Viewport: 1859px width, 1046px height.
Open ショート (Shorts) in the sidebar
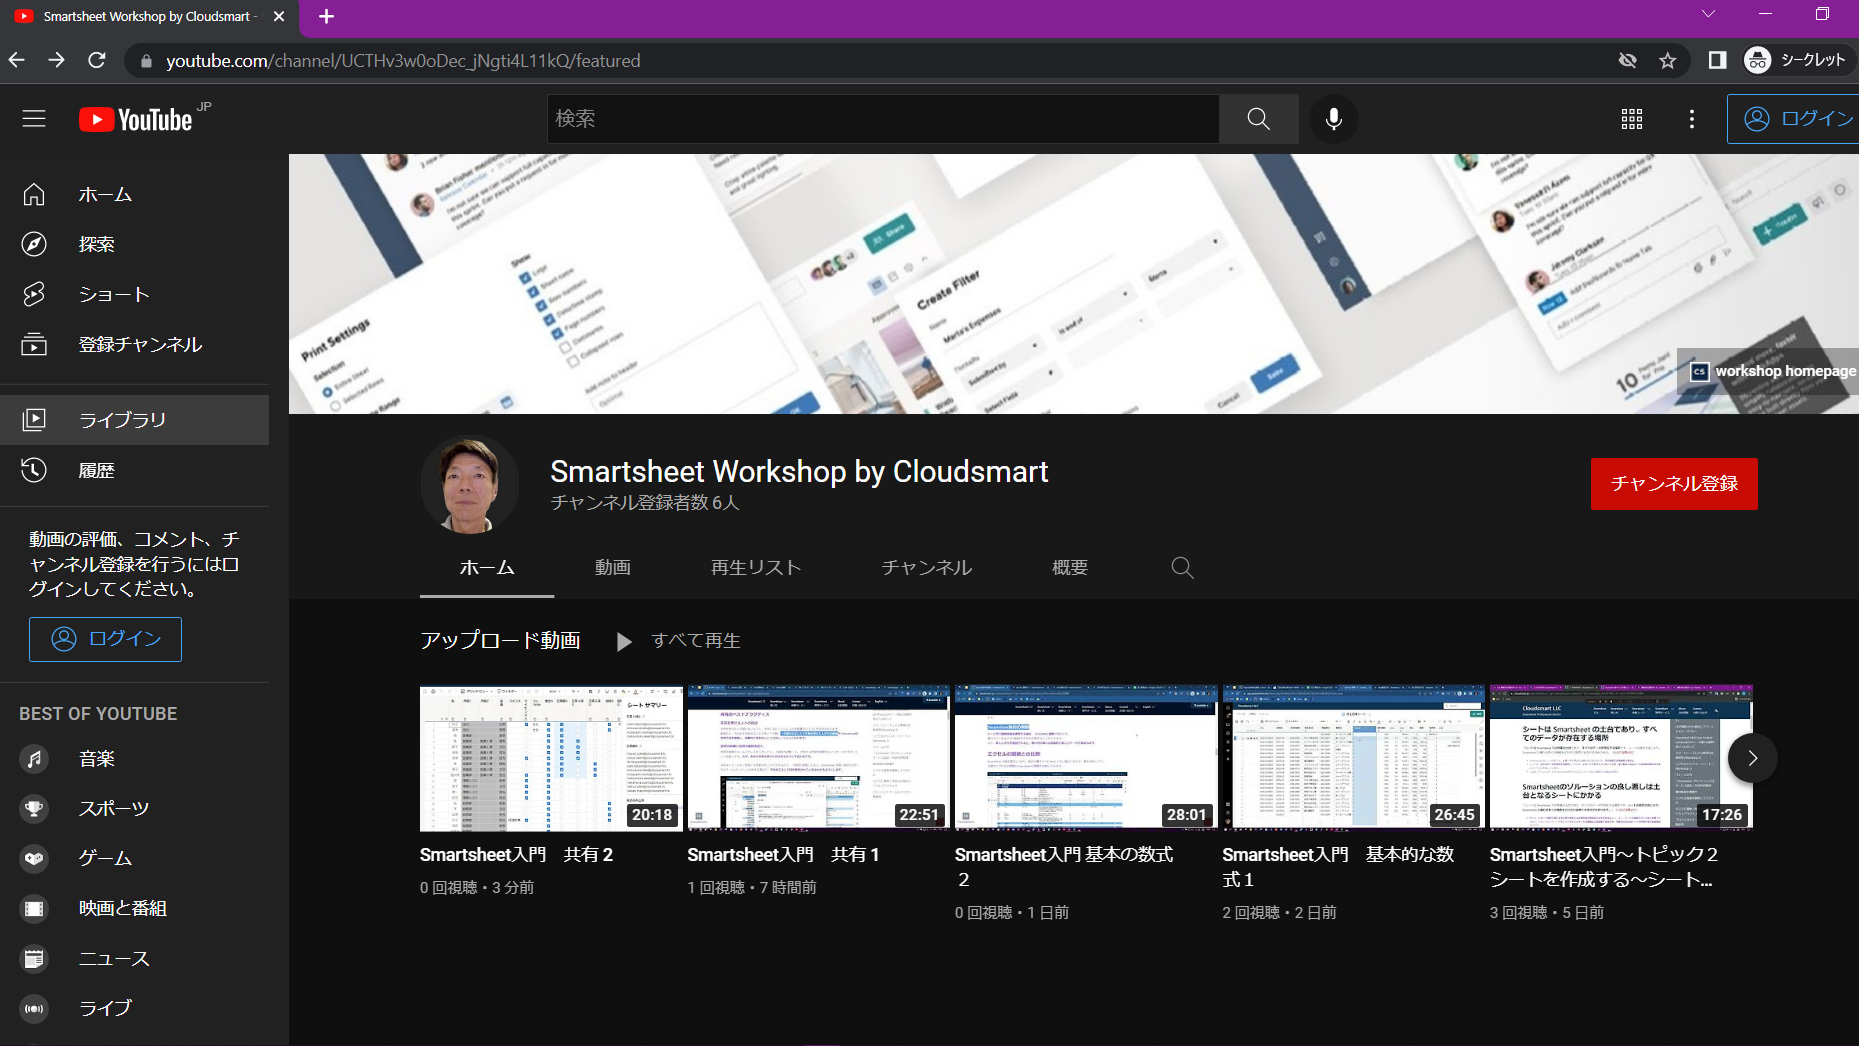(x=135, y=294)
